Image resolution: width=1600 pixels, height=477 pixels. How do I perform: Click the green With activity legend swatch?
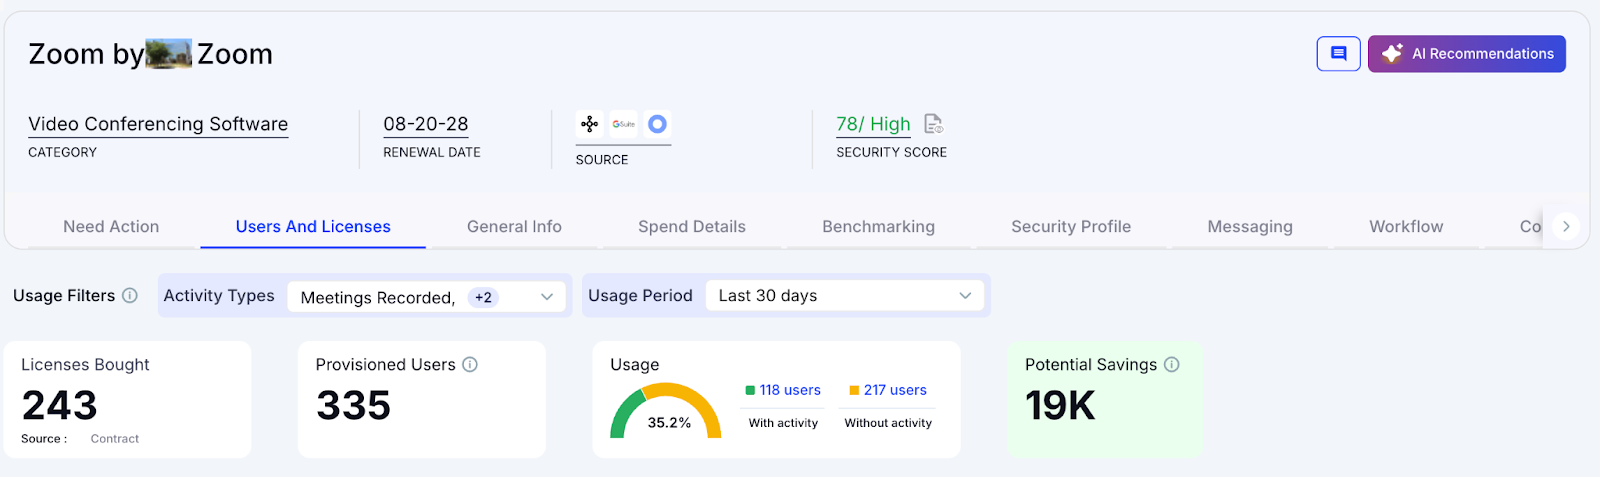click(x=750, y=390)
